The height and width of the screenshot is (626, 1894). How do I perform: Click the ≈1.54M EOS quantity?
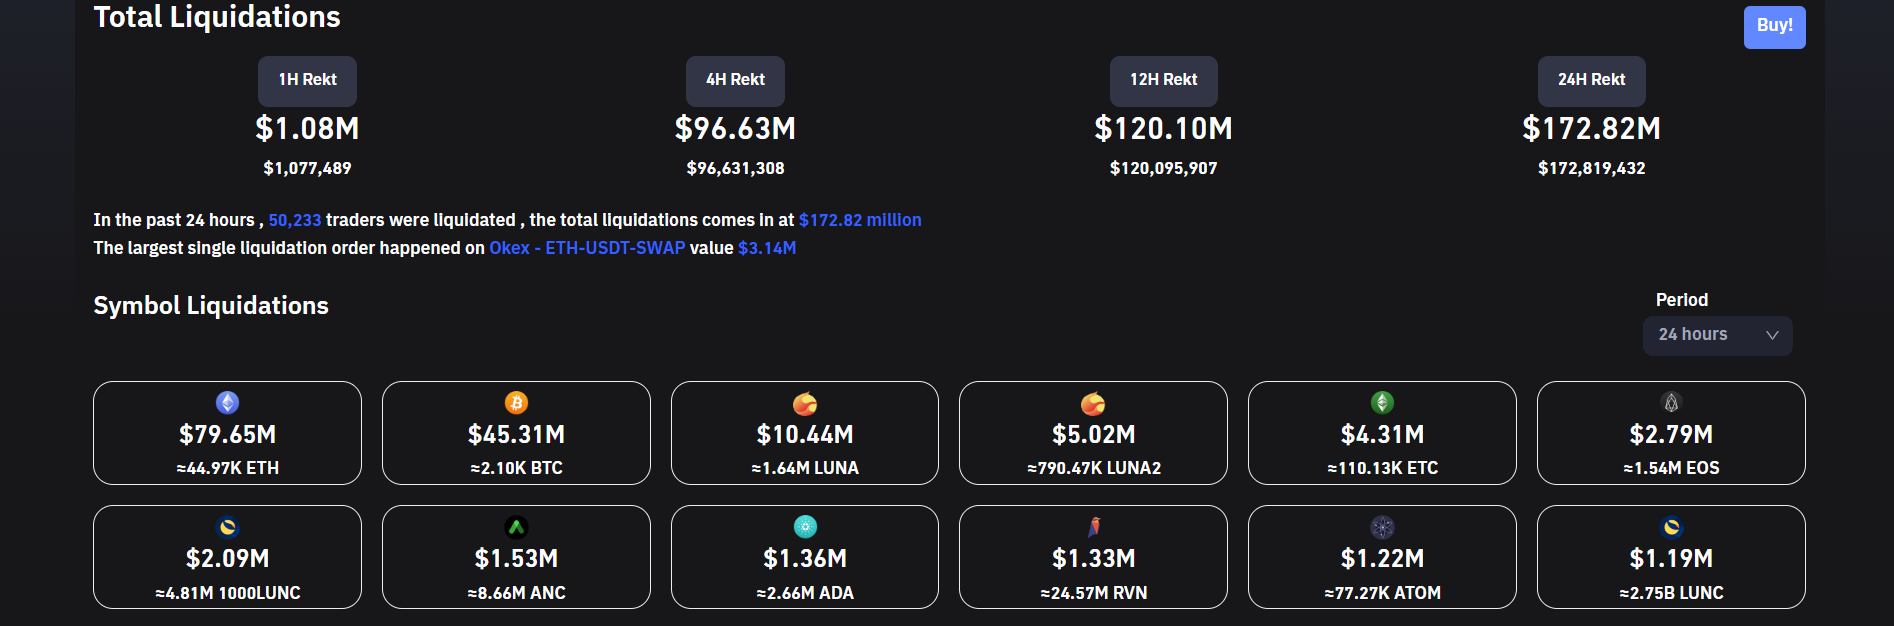click(1671, 468)
